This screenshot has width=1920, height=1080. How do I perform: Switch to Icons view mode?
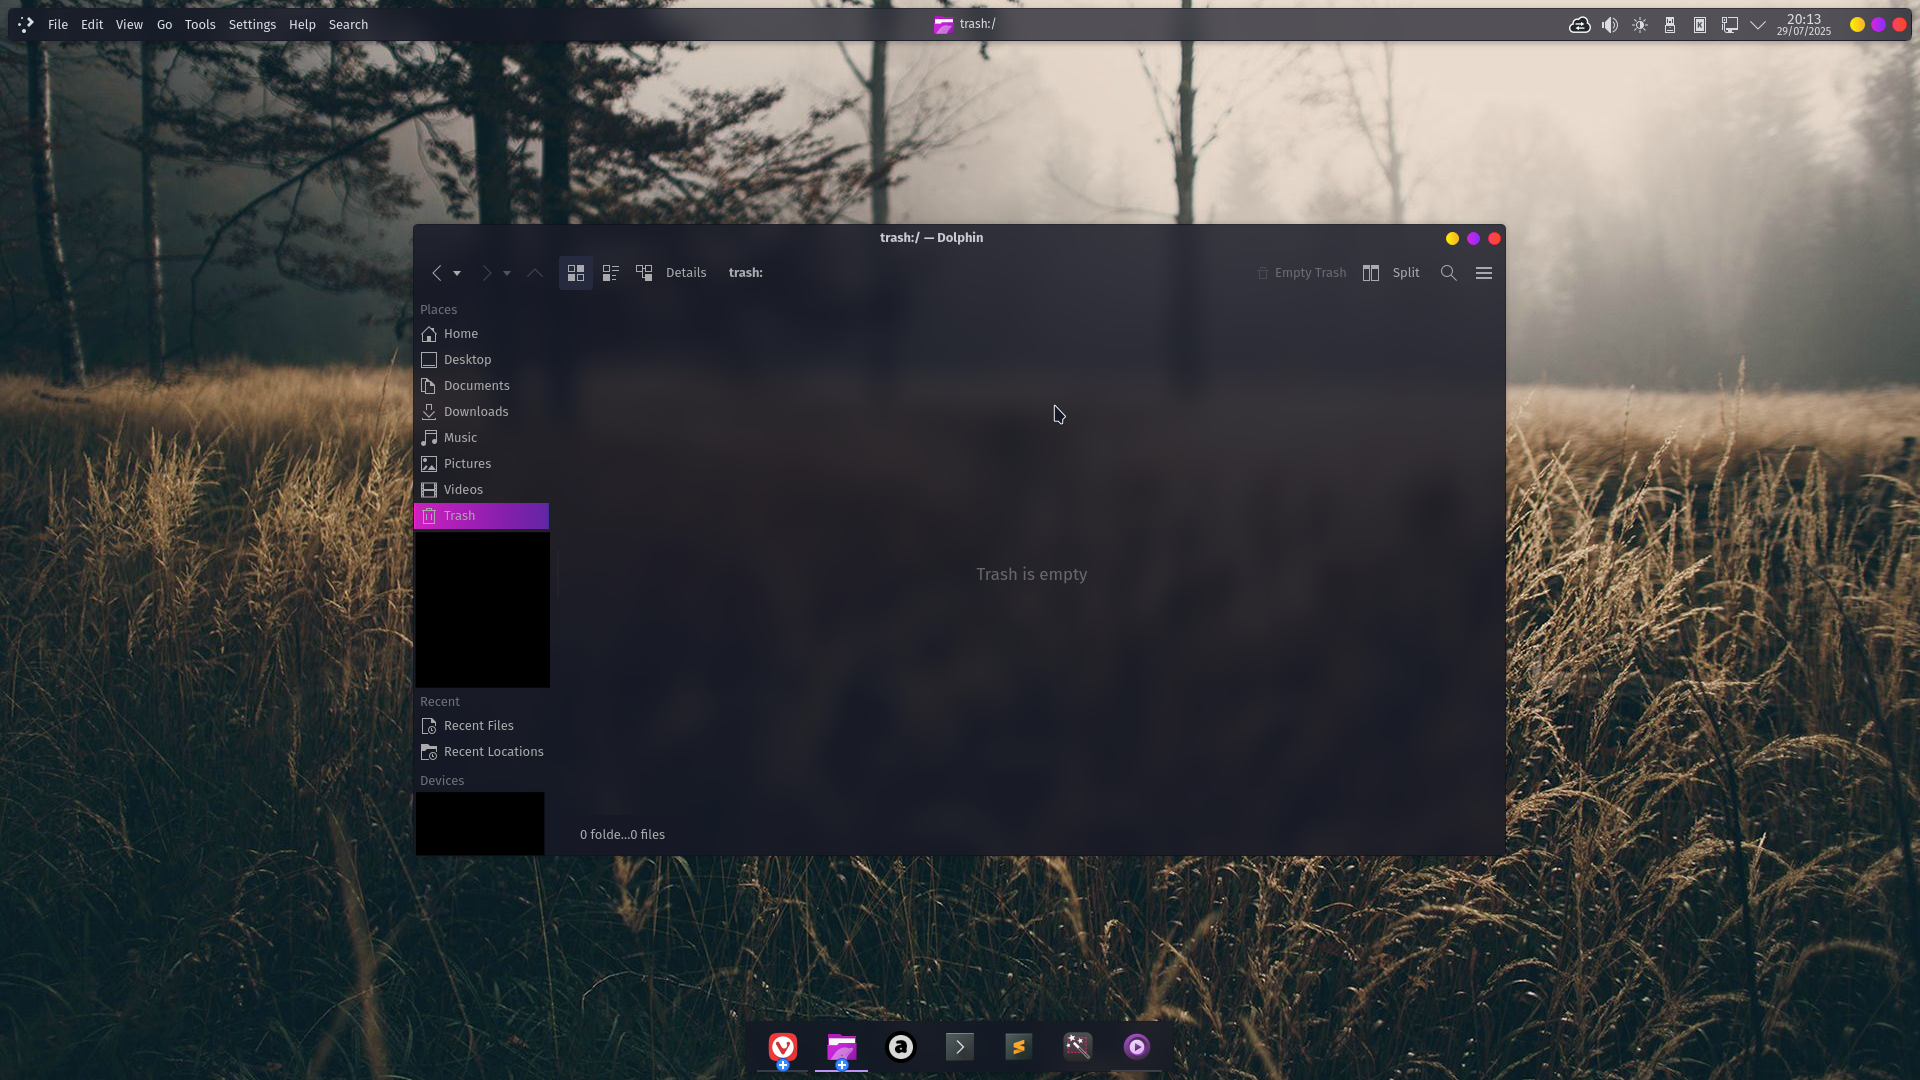(576, 273)
